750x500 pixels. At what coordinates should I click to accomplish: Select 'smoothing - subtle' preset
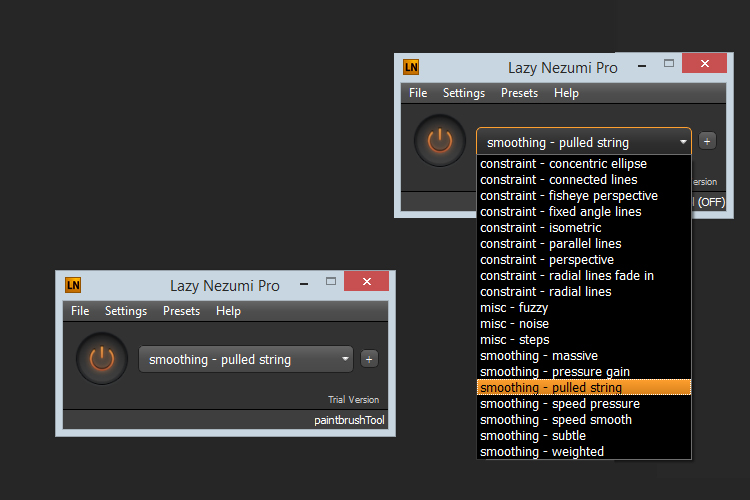[x=584, y=436]
